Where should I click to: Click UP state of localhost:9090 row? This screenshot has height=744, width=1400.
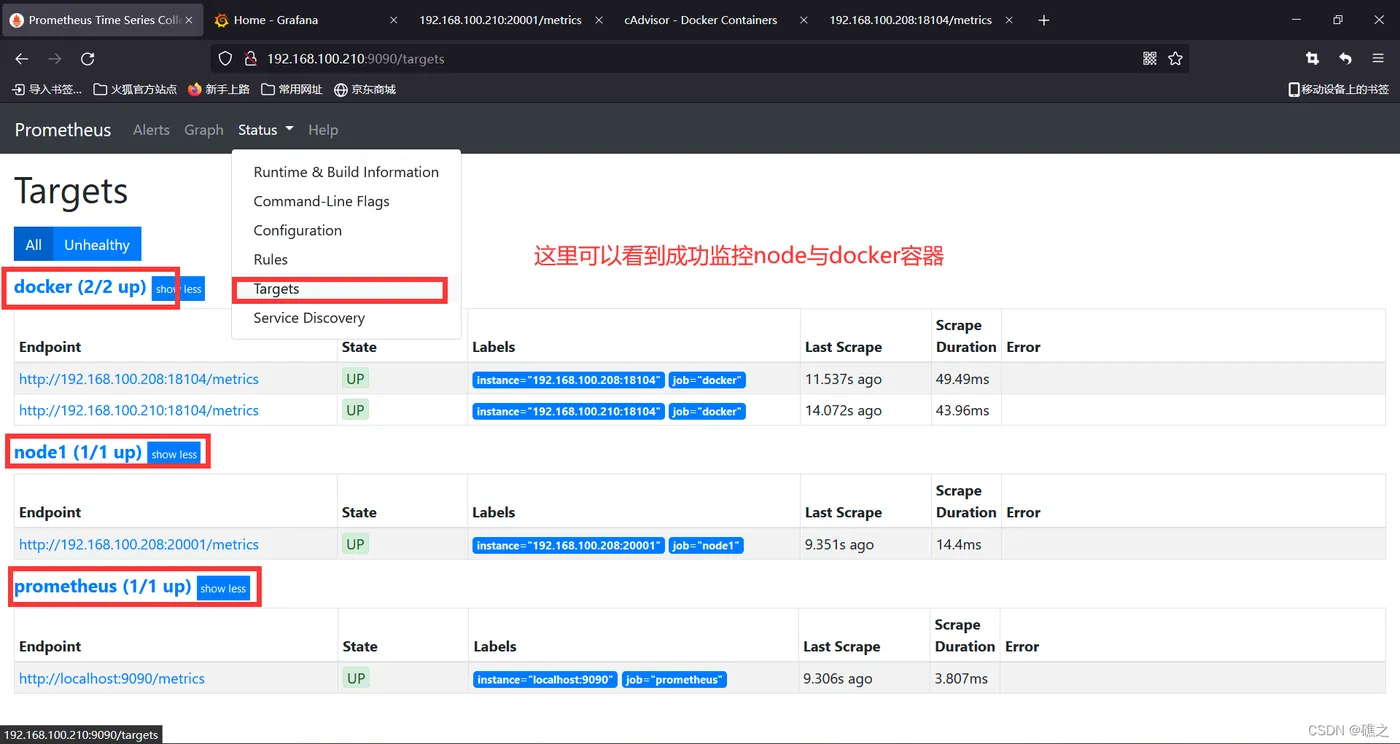[356, 678]
